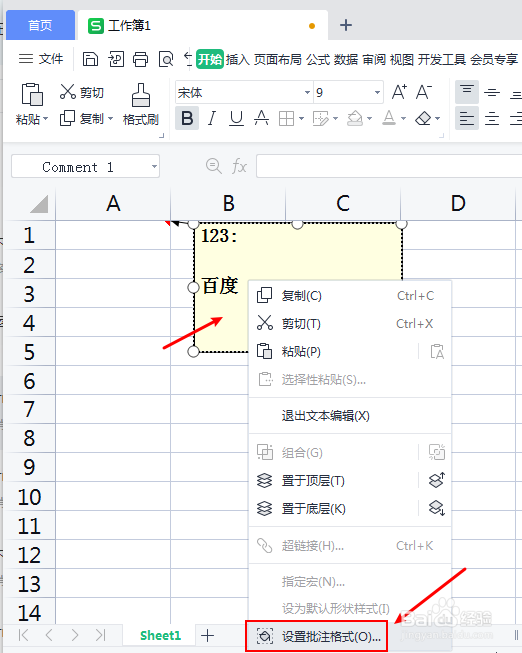Toggle Italic formatting
Viewport: 522px width, 653px height.
pos(212,118)
